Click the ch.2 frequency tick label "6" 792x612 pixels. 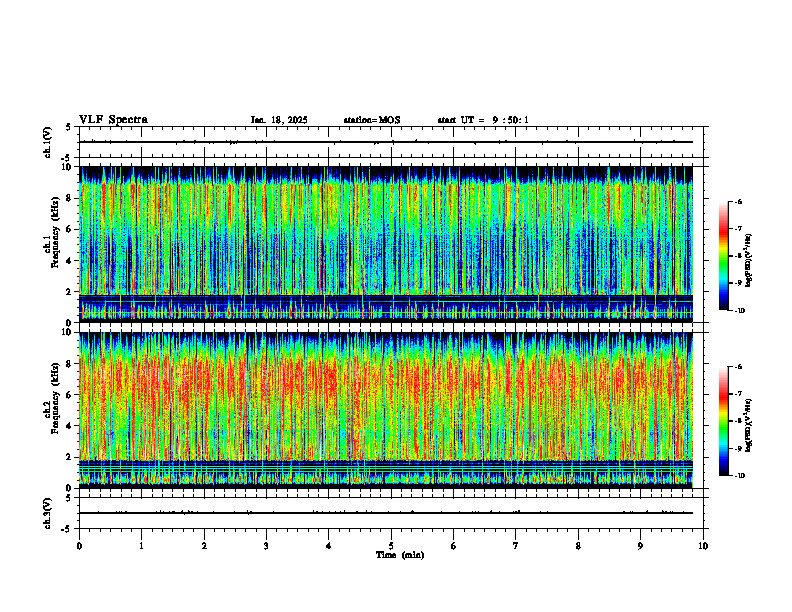pos(69,395)
